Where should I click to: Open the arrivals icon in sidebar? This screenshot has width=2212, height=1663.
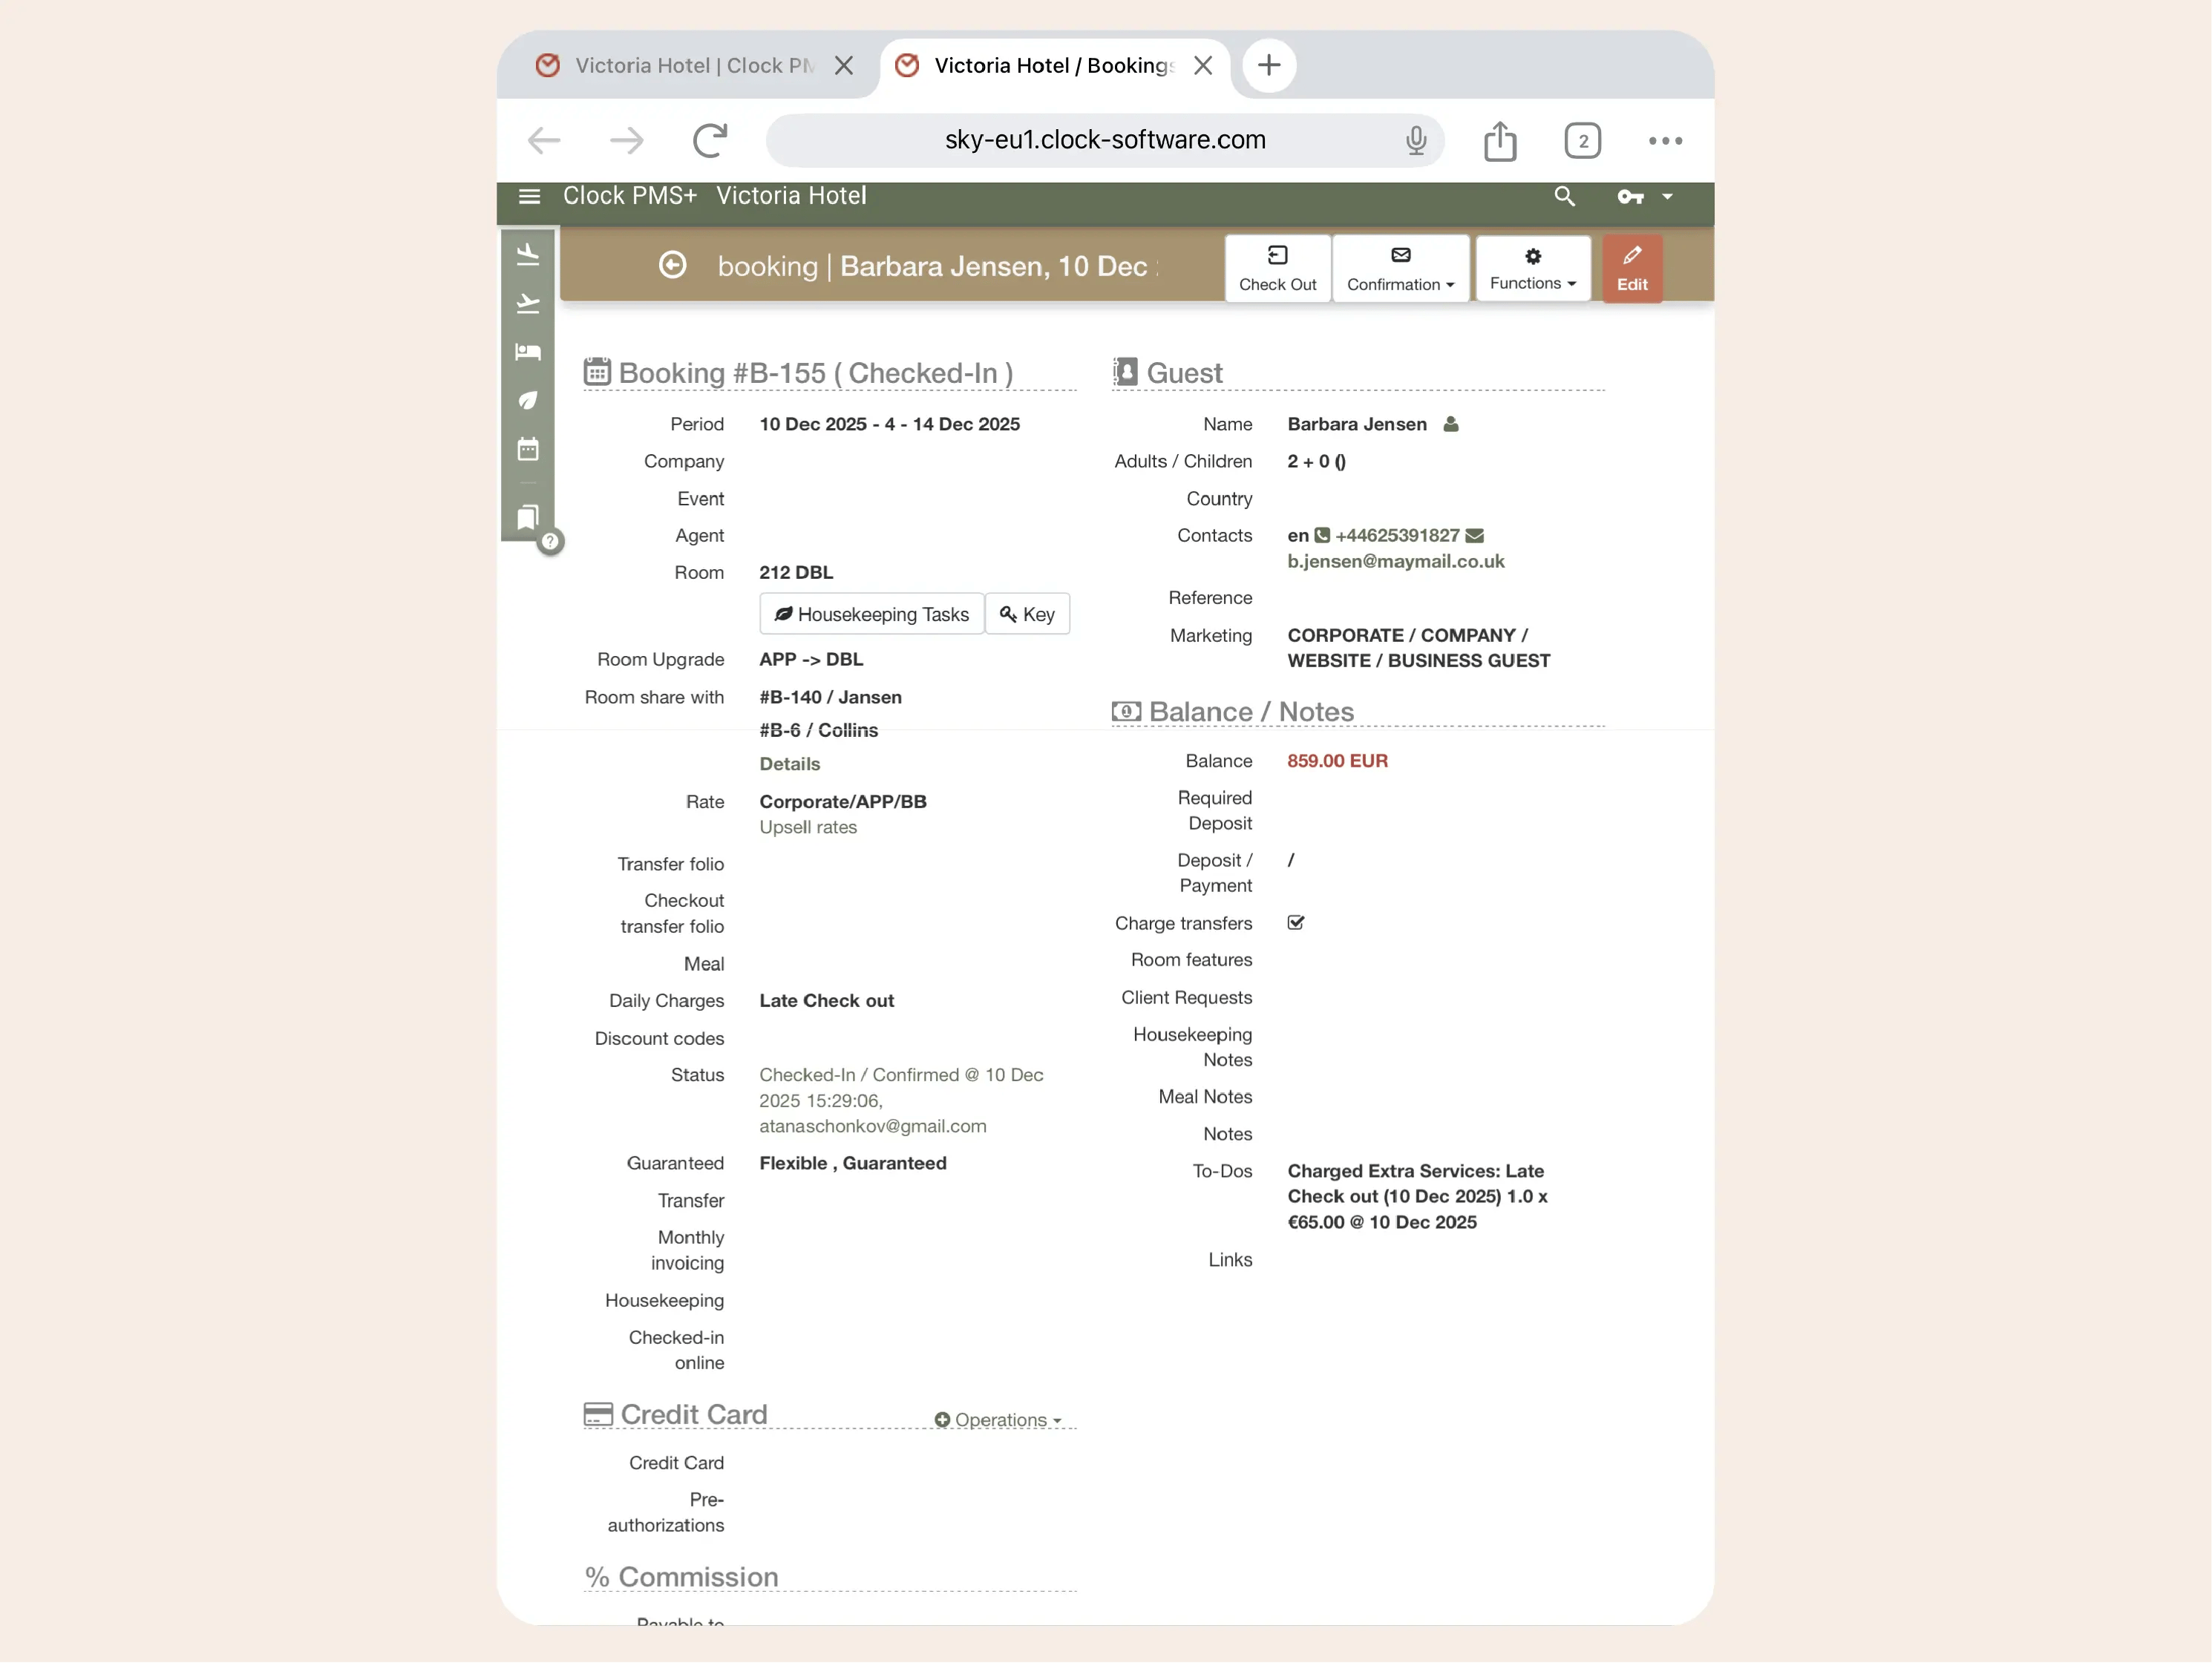click(x=528, y=255)
